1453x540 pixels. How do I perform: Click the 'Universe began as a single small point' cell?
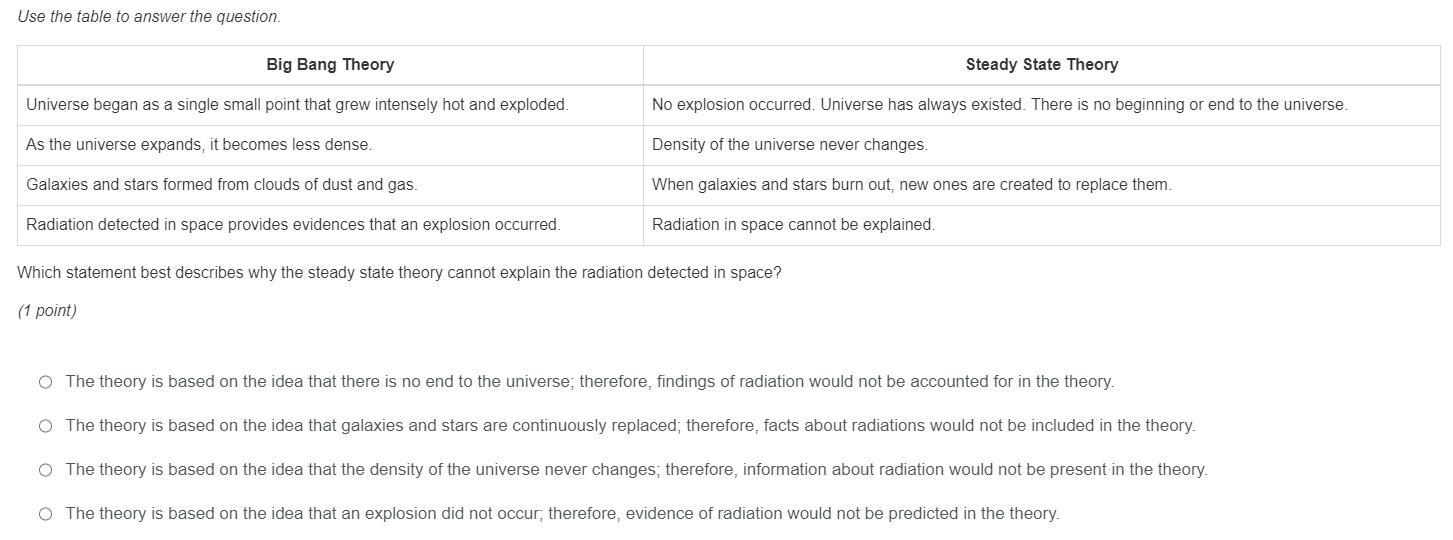coord(297,105)
